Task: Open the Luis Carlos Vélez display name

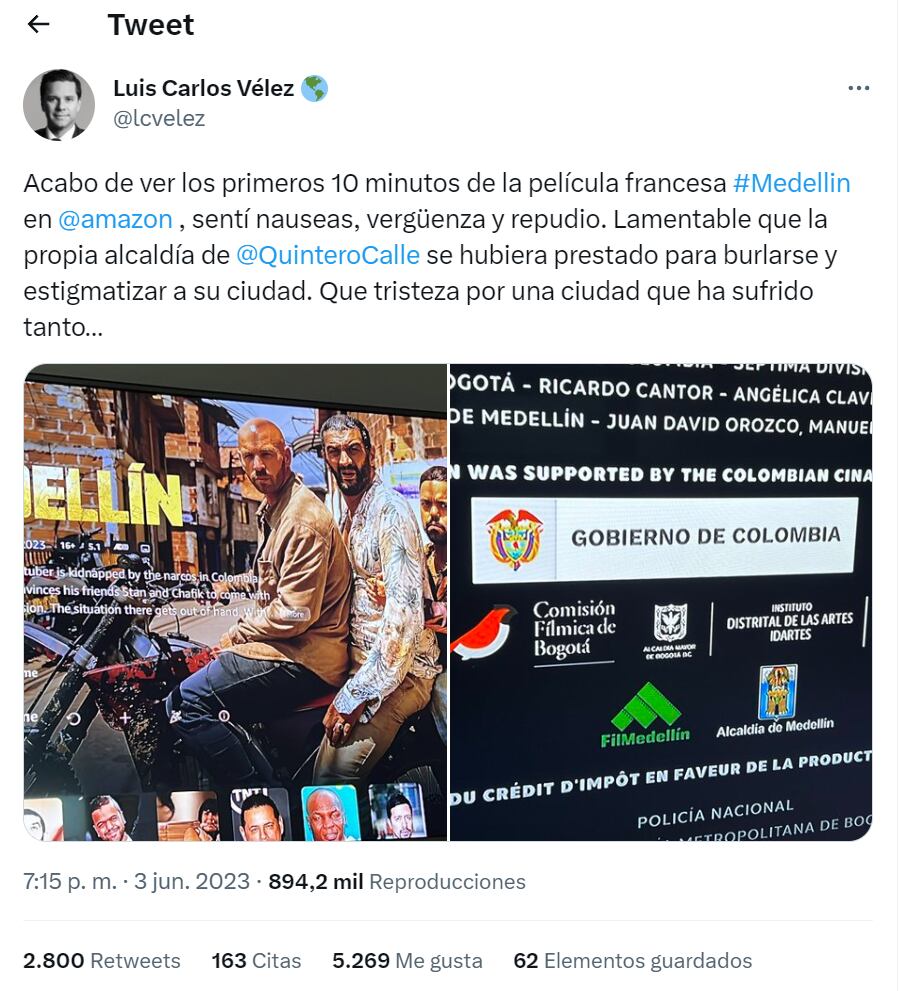Action: pos(203,88)
